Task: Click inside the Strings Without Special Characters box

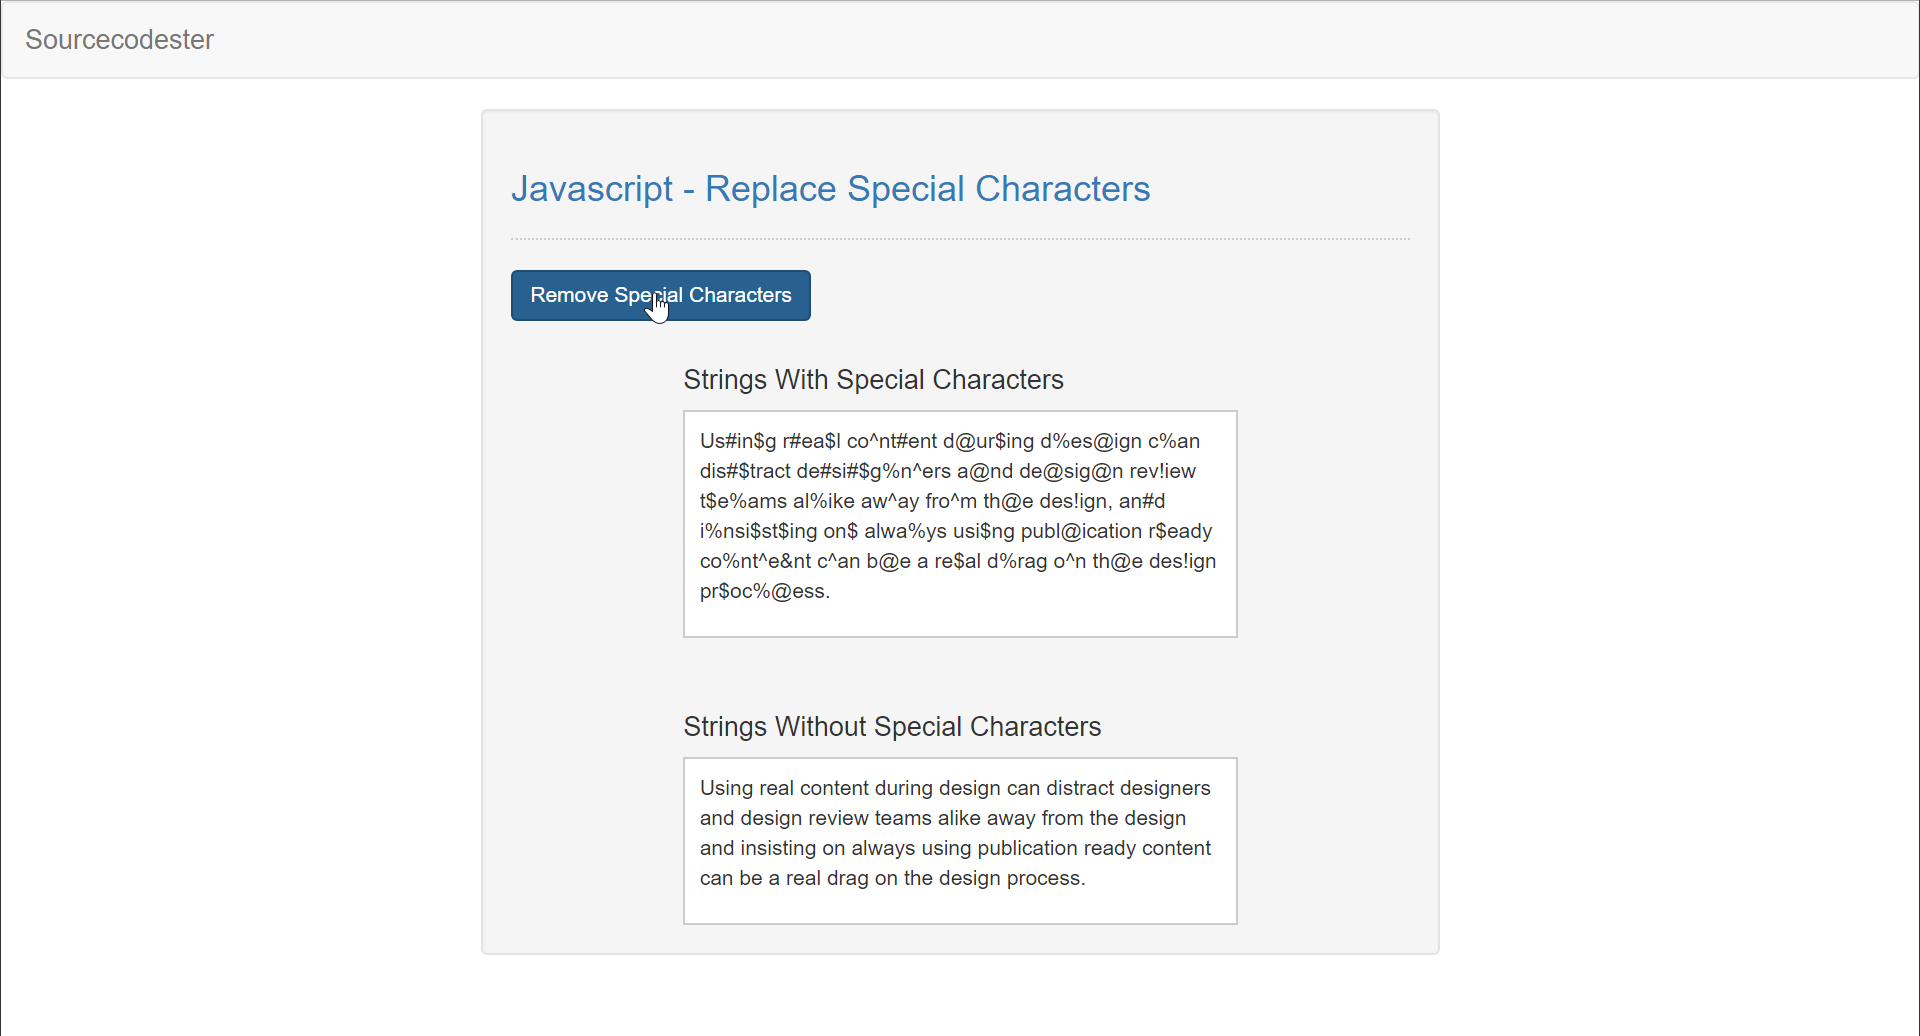Action: tap(958, 840)
